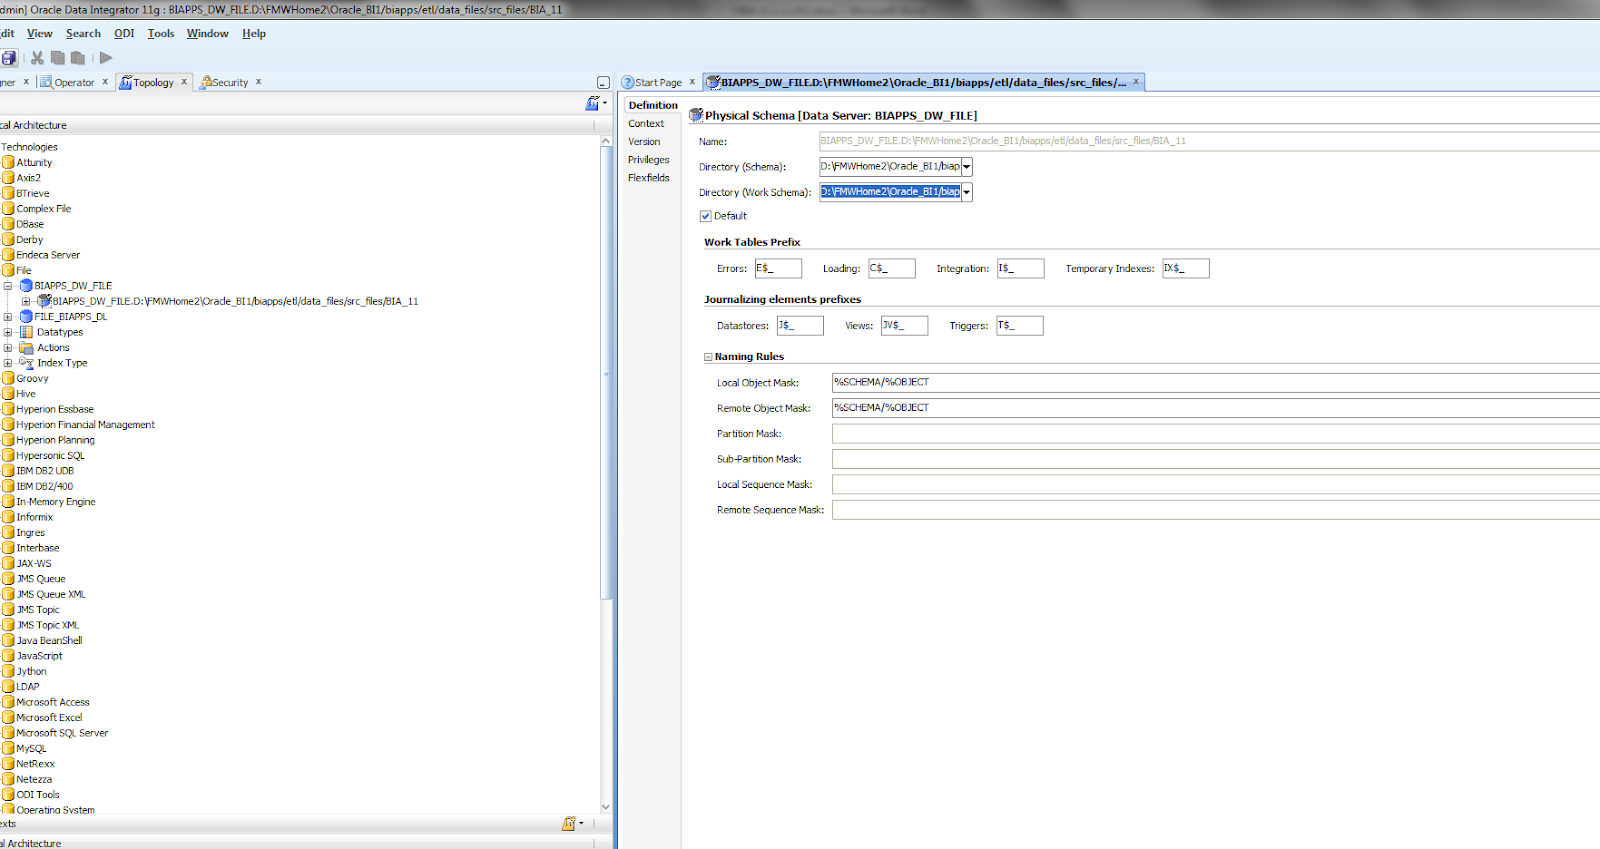Screen dimensions: 1600x849
Task: Click the Operator tab's magnifier icon
Action: [x=46, y=83]
